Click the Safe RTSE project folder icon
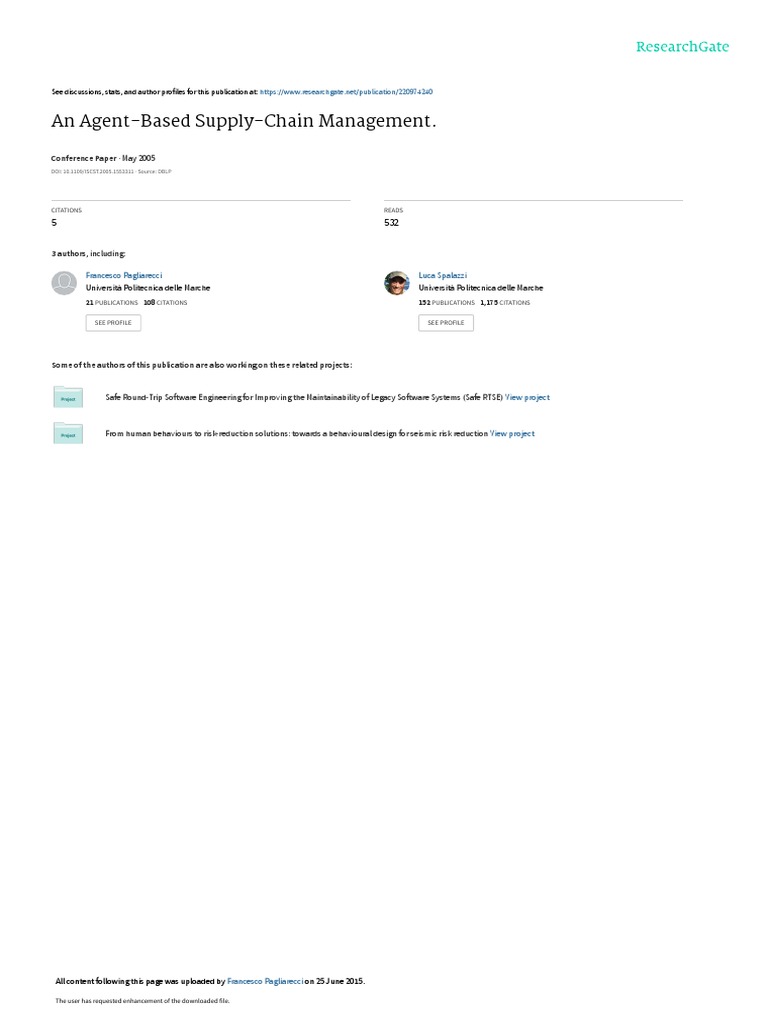The height and width of the screenshot is (1024, 768). click(68, 397)
